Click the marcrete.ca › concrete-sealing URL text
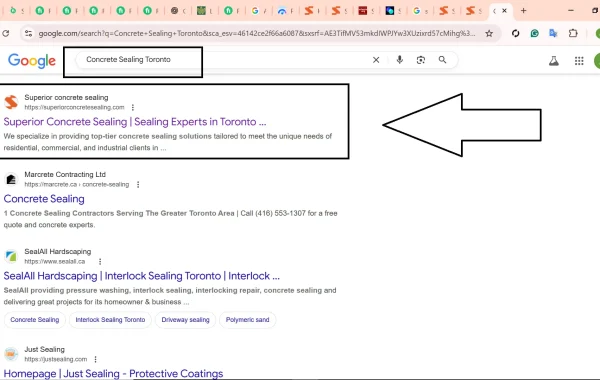 (x=77, y=184)
